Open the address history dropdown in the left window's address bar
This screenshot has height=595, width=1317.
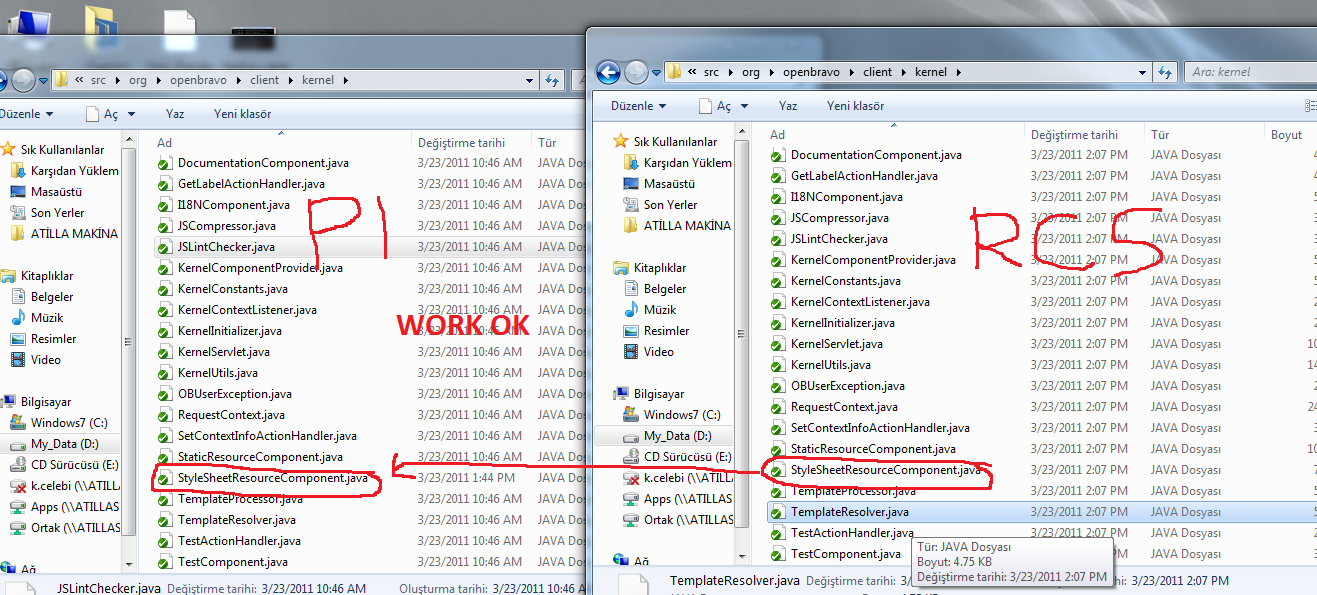coord(527,79)
